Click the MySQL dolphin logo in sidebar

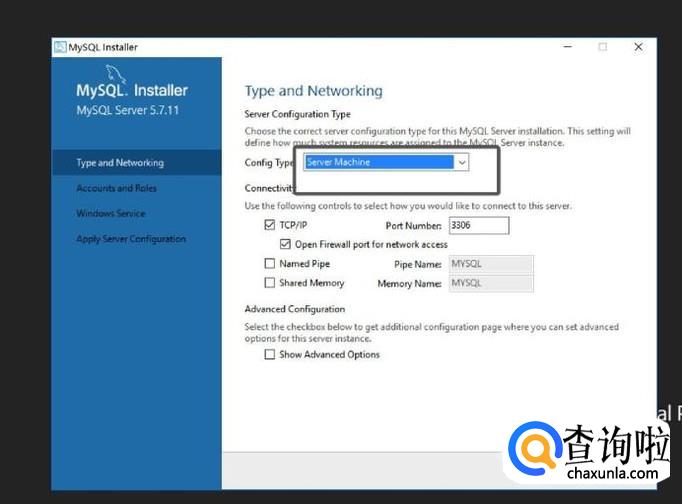click(116, 73)
